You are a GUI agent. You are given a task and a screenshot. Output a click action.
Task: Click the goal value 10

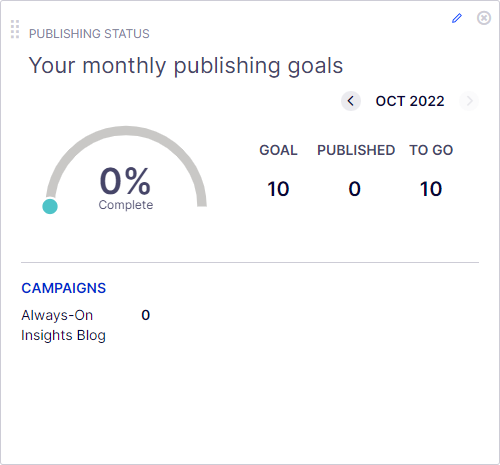[x=278, y=189]
